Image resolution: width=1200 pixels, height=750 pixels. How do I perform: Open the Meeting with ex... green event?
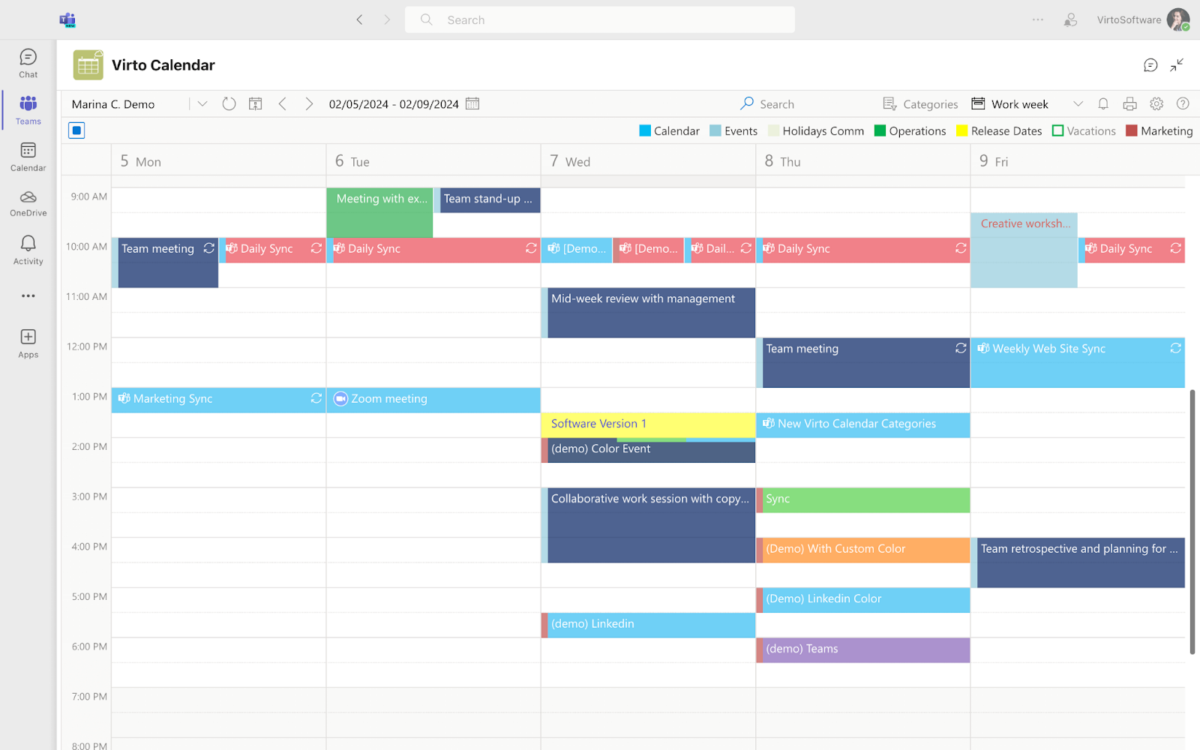pyautogui.click(x=380, y=212)
